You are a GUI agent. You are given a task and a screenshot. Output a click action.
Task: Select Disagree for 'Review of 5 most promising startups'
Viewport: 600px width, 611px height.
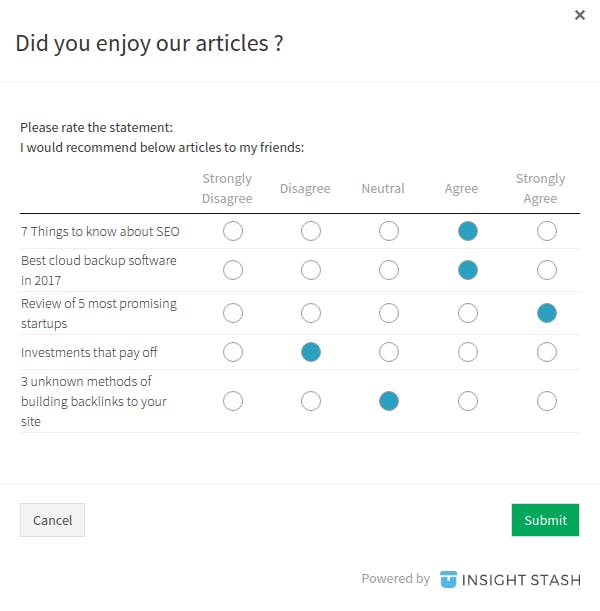(x=311, y=313)
